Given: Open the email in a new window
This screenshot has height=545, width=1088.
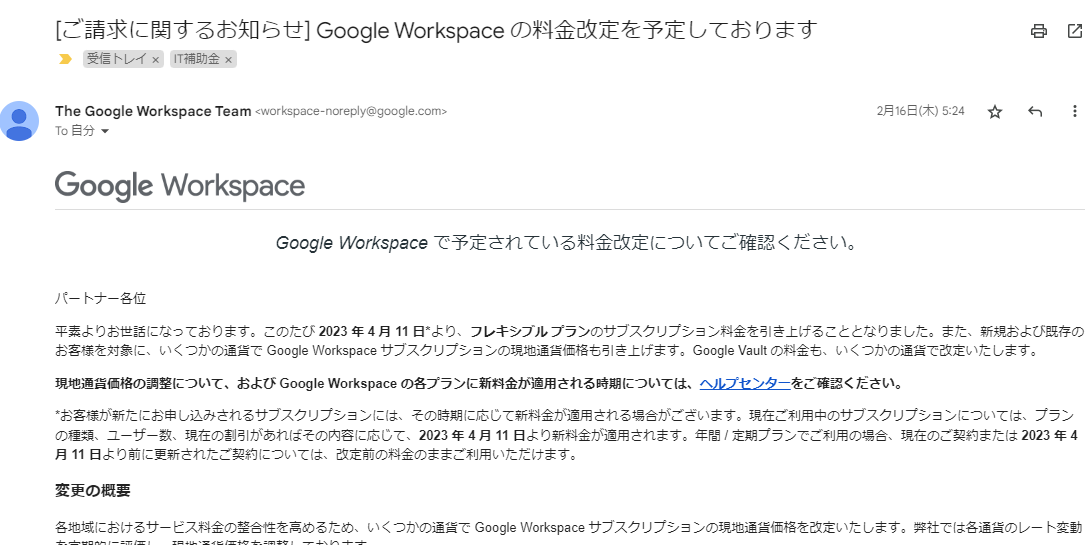Looking at the screenshot, I should [x=1075, y=31].
